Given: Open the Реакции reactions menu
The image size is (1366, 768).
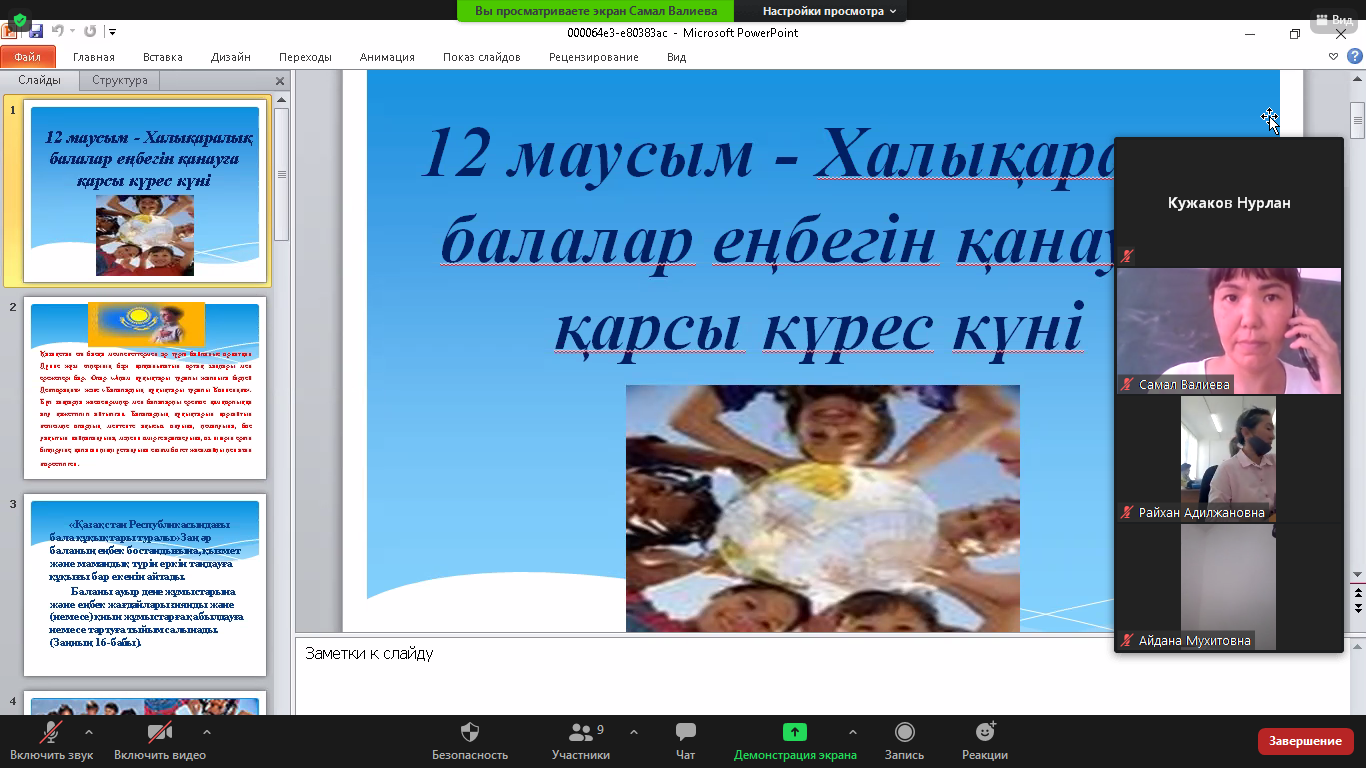Looking at the screenshot, I should click(985, 741).
